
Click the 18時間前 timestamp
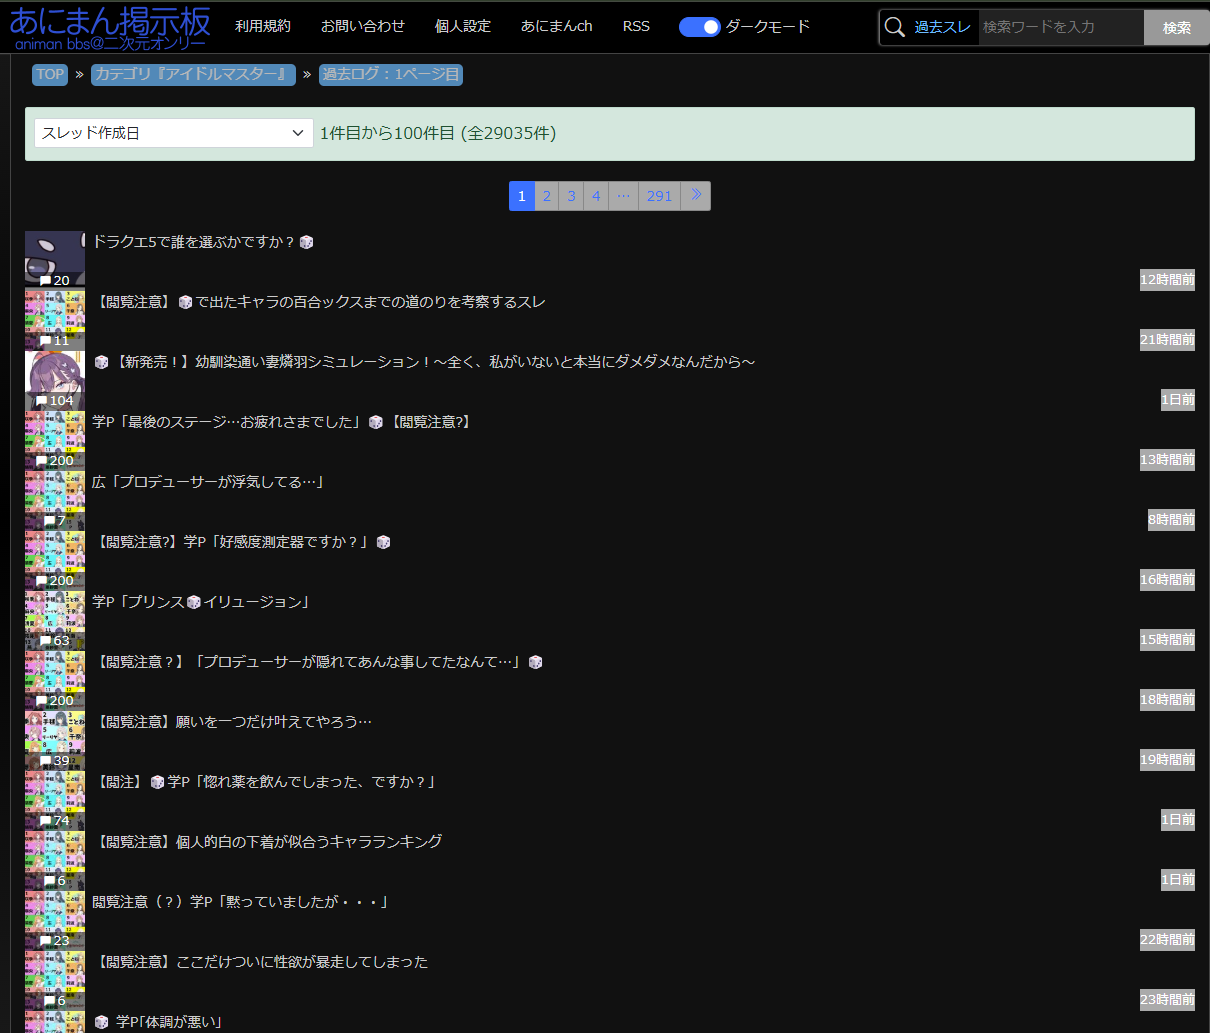tap(1167, 700)
